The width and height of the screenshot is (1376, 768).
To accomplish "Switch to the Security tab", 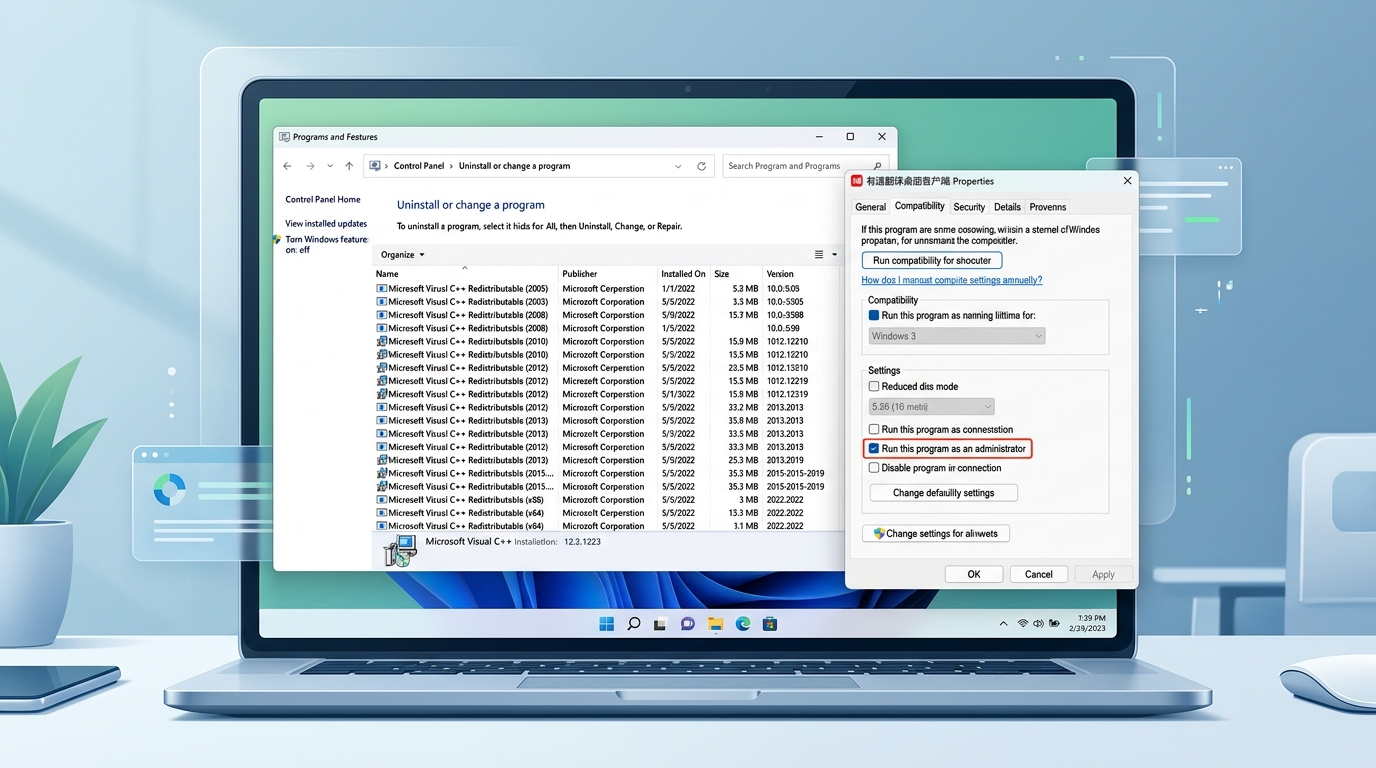I will [968, 207].
